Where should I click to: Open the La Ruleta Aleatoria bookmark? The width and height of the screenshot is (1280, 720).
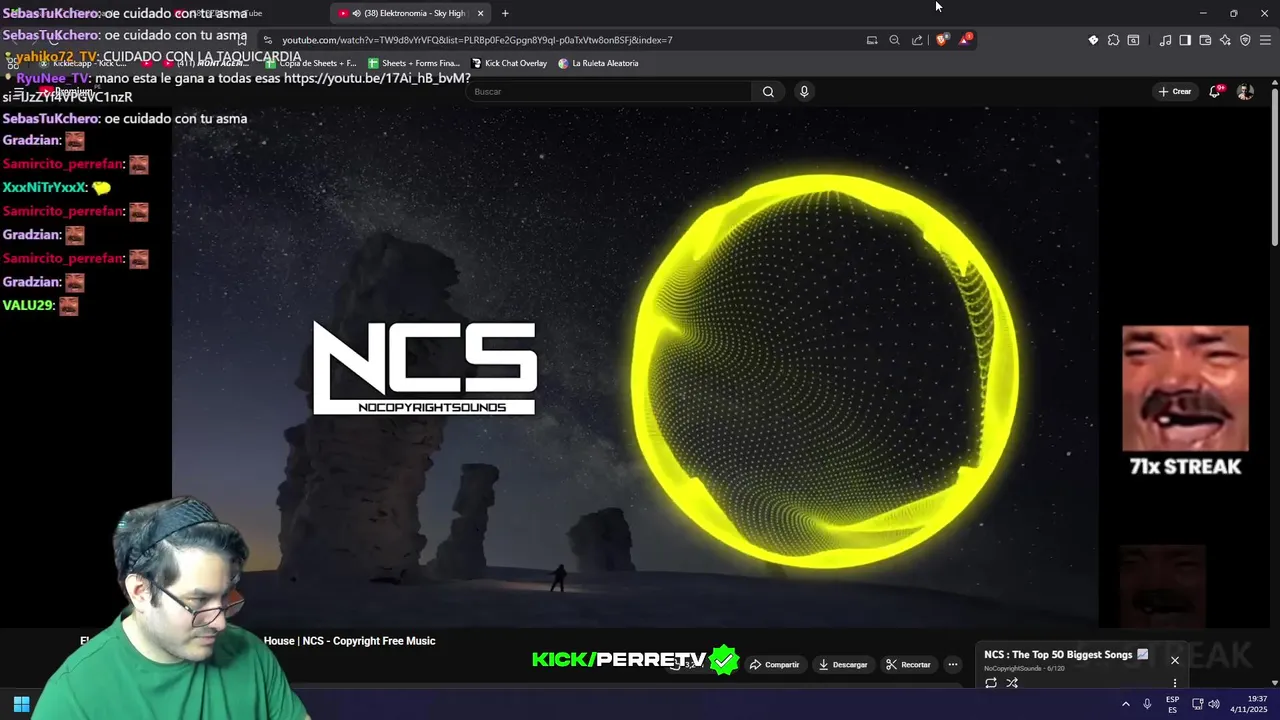(x=598, y=63)
